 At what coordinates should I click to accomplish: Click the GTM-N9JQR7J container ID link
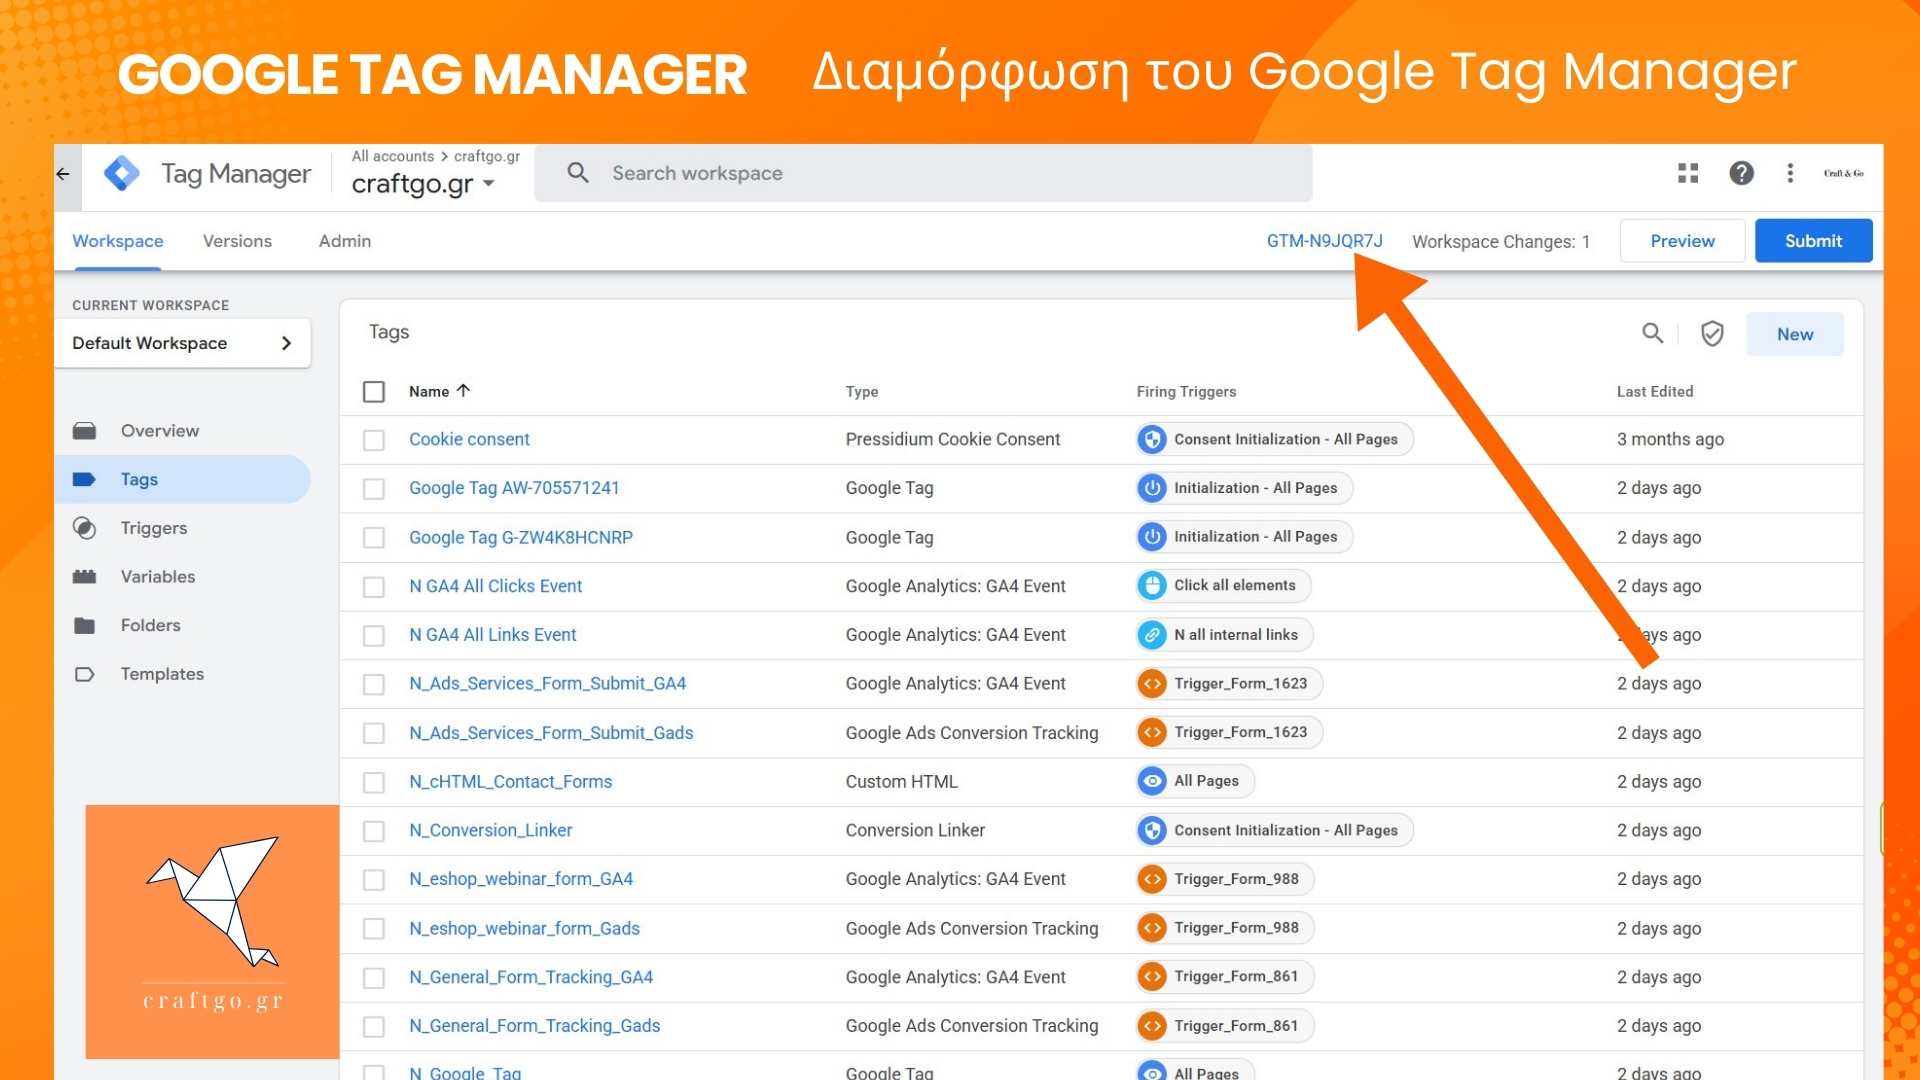point(1324,241)
